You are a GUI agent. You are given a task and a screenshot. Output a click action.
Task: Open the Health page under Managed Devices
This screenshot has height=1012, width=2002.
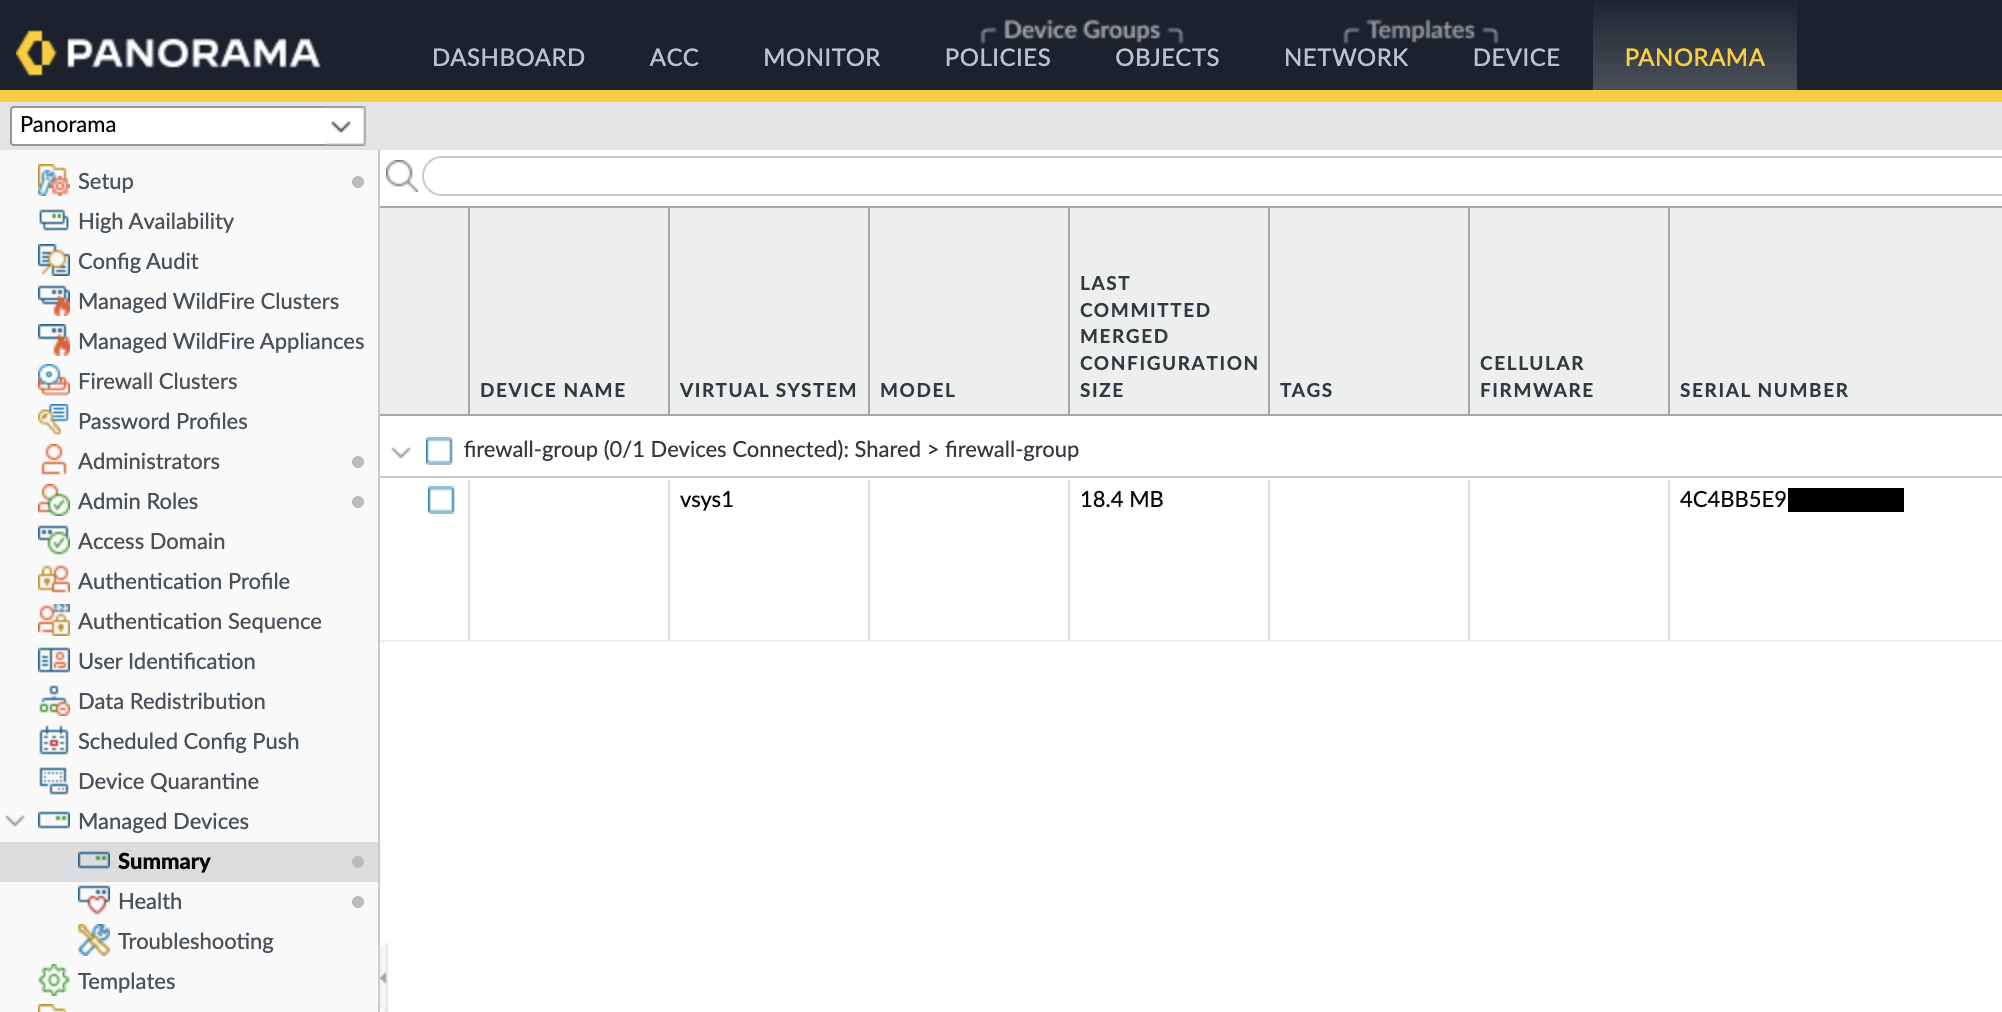(150, 901)
